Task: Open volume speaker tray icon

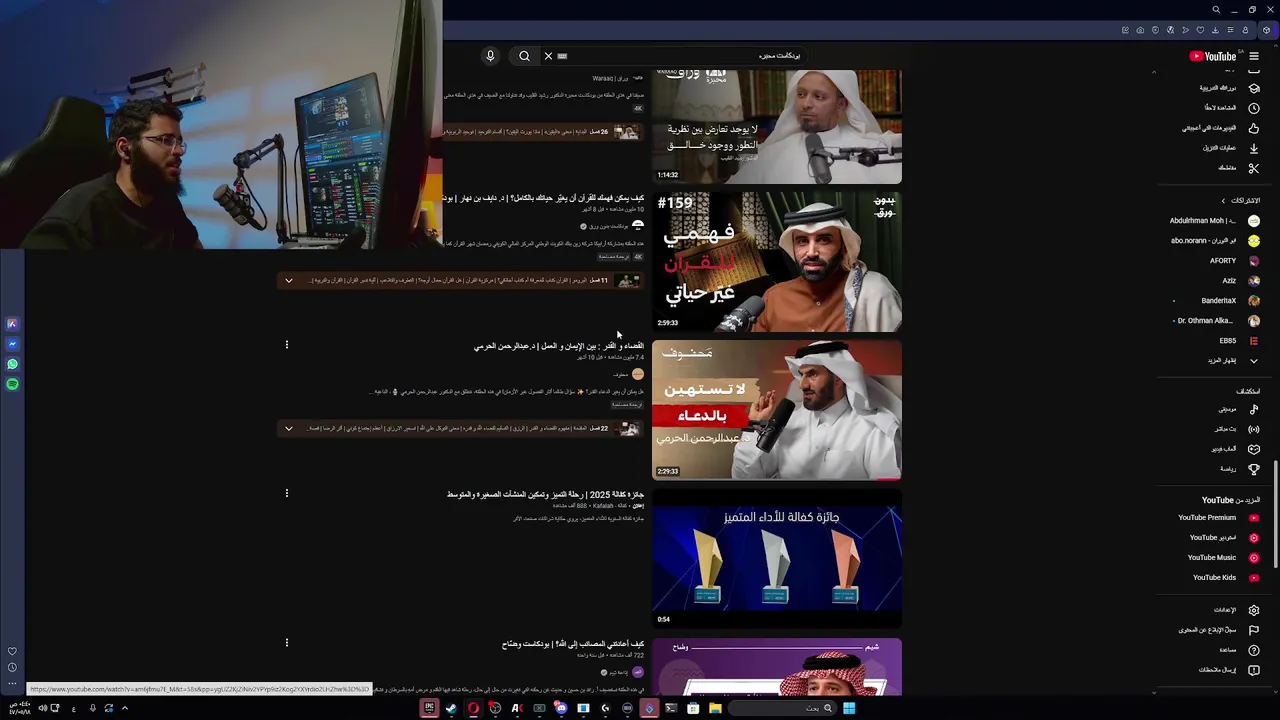Action: tap(42, 708)
